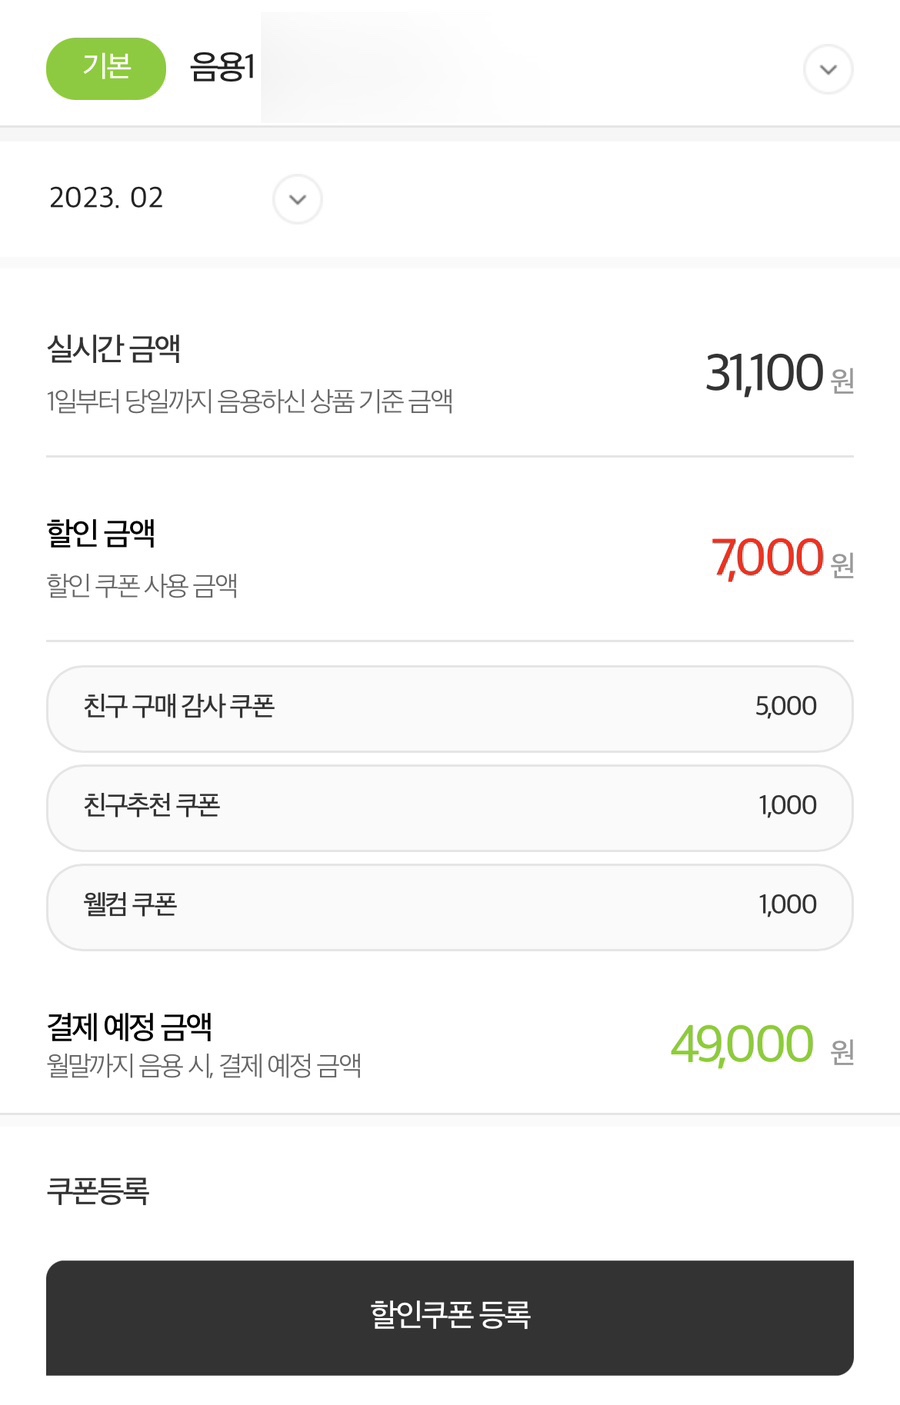900x1405 pixels.
Task: Click the 1일부터 당일까지 description text
Action: click(x=250, y=402)
